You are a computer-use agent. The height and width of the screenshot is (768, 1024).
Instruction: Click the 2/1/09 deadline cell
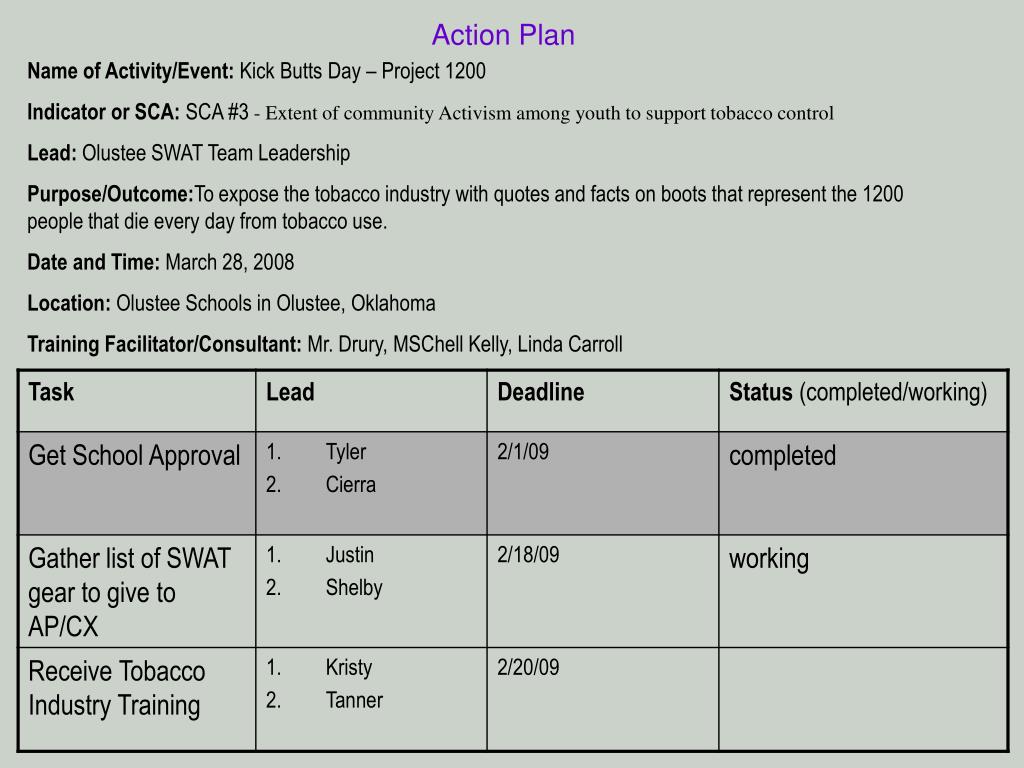pos(524,452)
